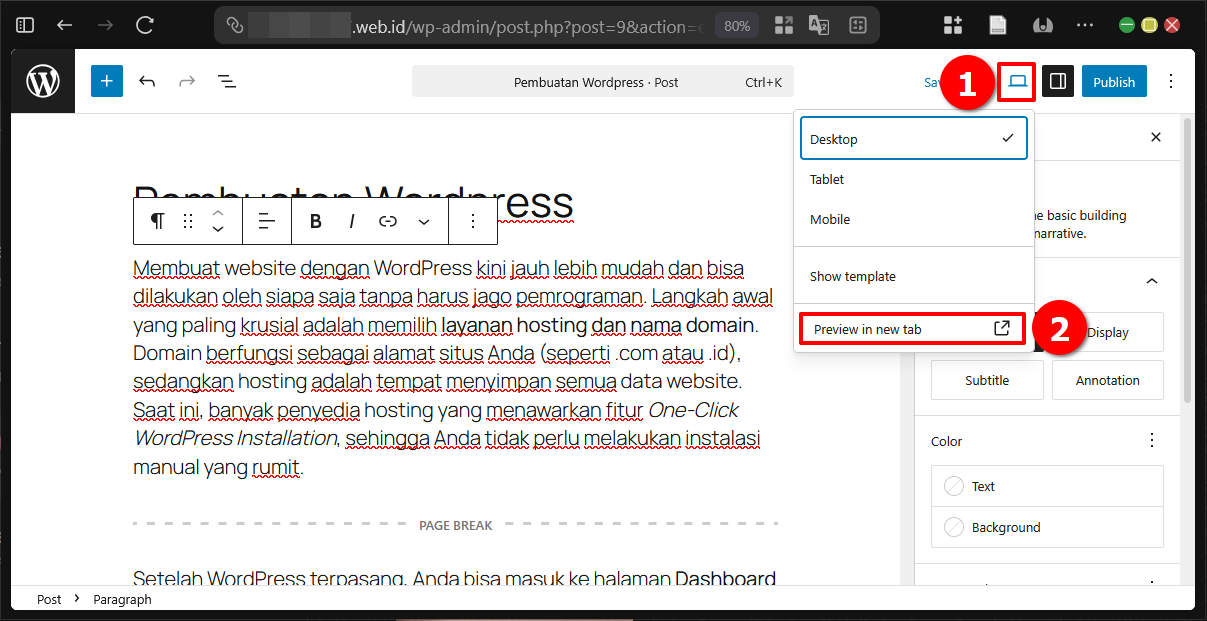Toggle bold formatting in the block toolbar
Viewport: 1207px width, 621px height.
[315, 221]
